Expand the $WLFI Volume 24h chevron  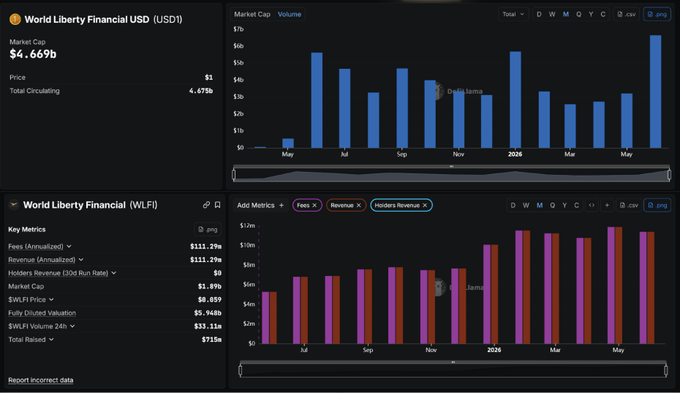pos(72,326)
